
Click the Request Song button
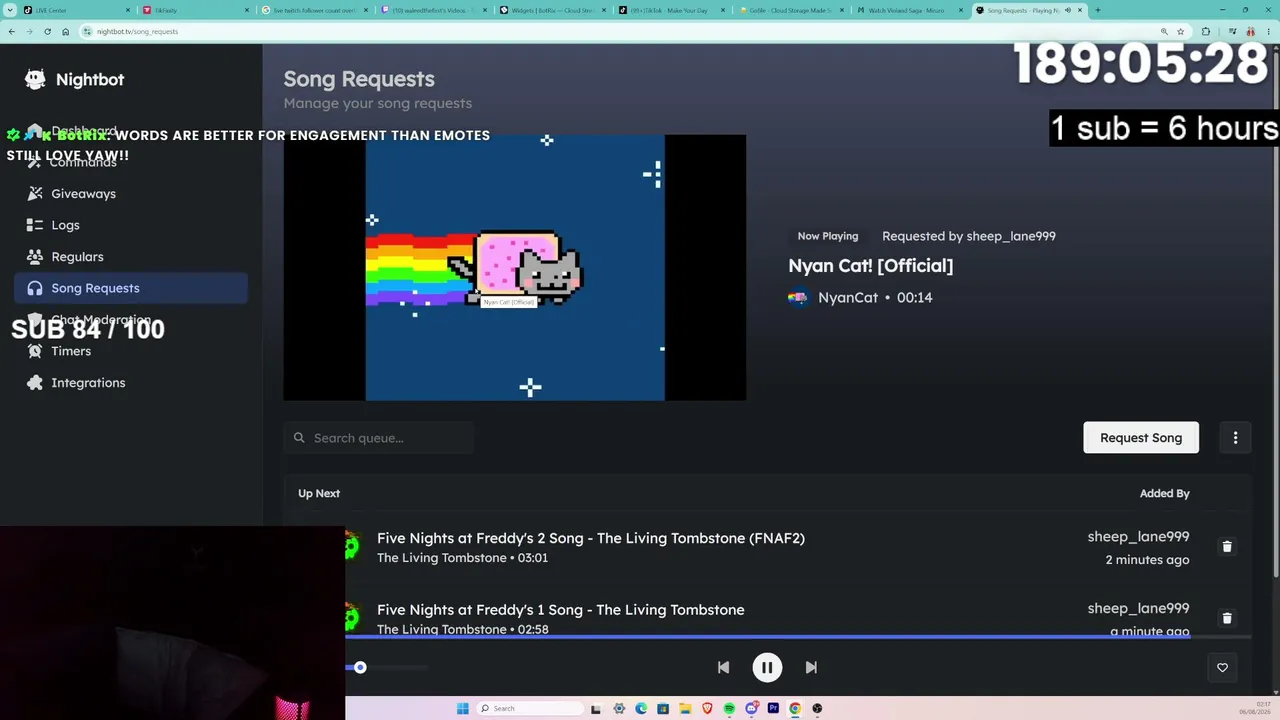point(1141,438)
